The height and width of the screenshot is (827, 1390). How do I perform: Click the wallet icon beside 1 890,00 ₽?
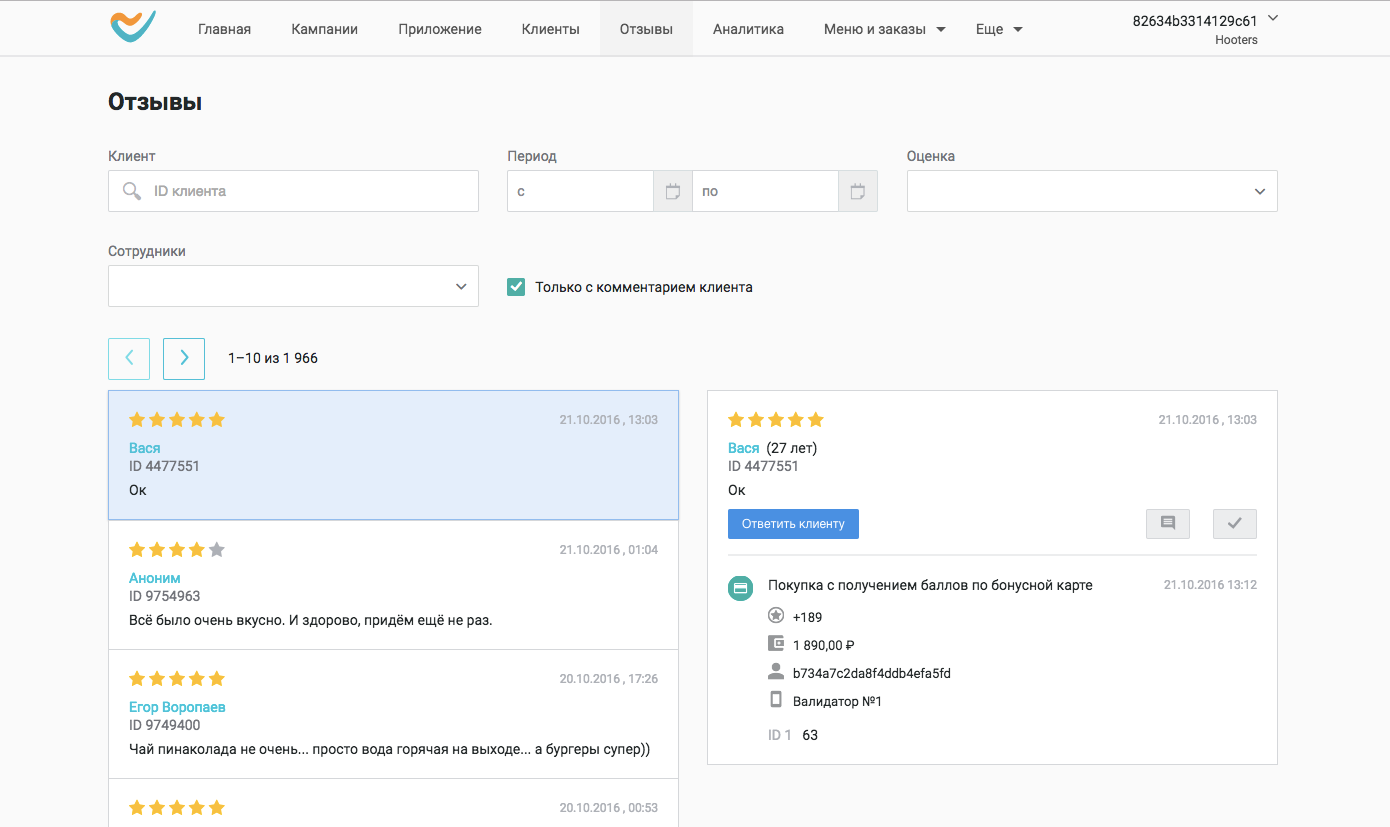point(776,644)
